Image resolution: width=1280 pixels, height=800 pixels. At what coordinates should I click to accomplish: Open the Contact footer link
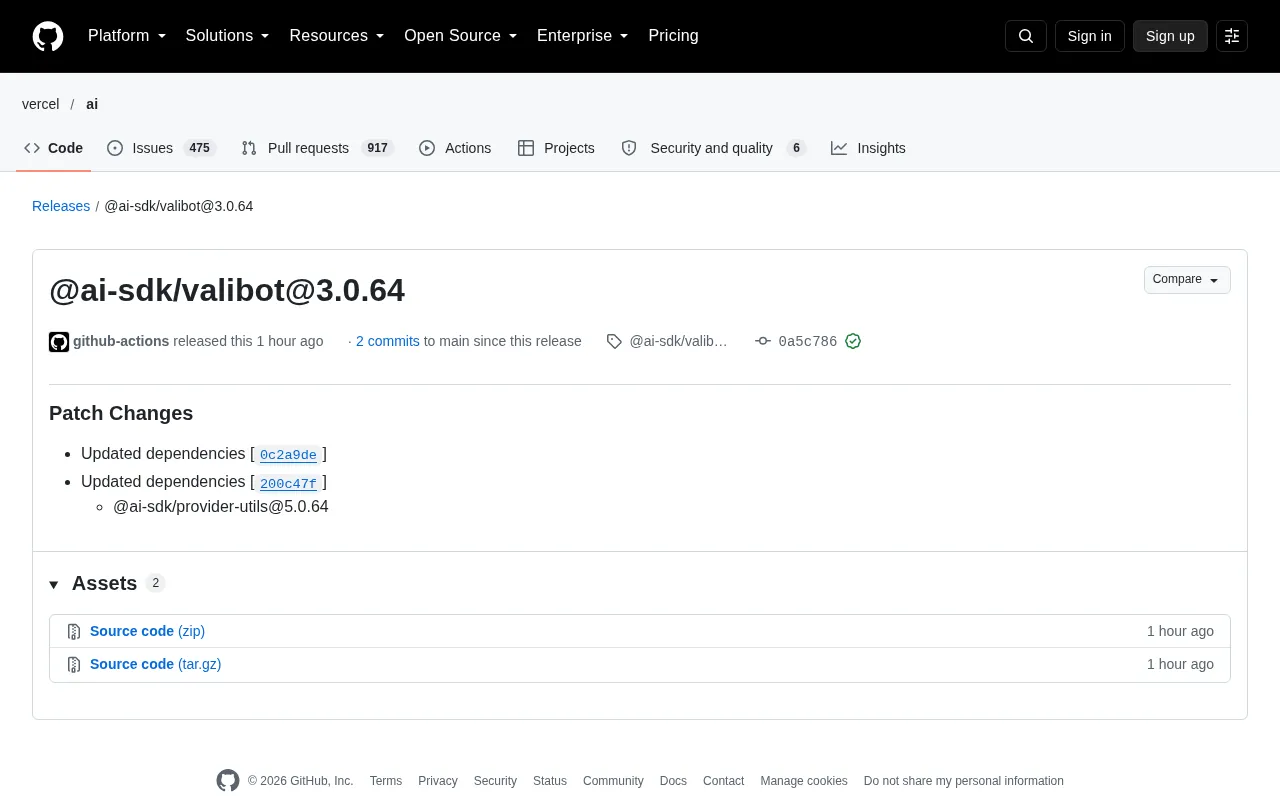click(x=723, y=781)
